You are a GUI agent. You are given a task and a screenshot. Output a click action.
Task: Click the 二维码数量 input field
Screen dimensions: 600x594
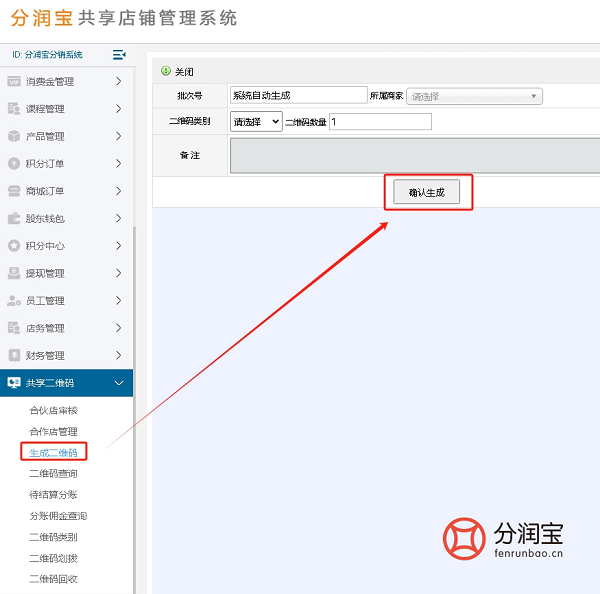click(380, 122)
